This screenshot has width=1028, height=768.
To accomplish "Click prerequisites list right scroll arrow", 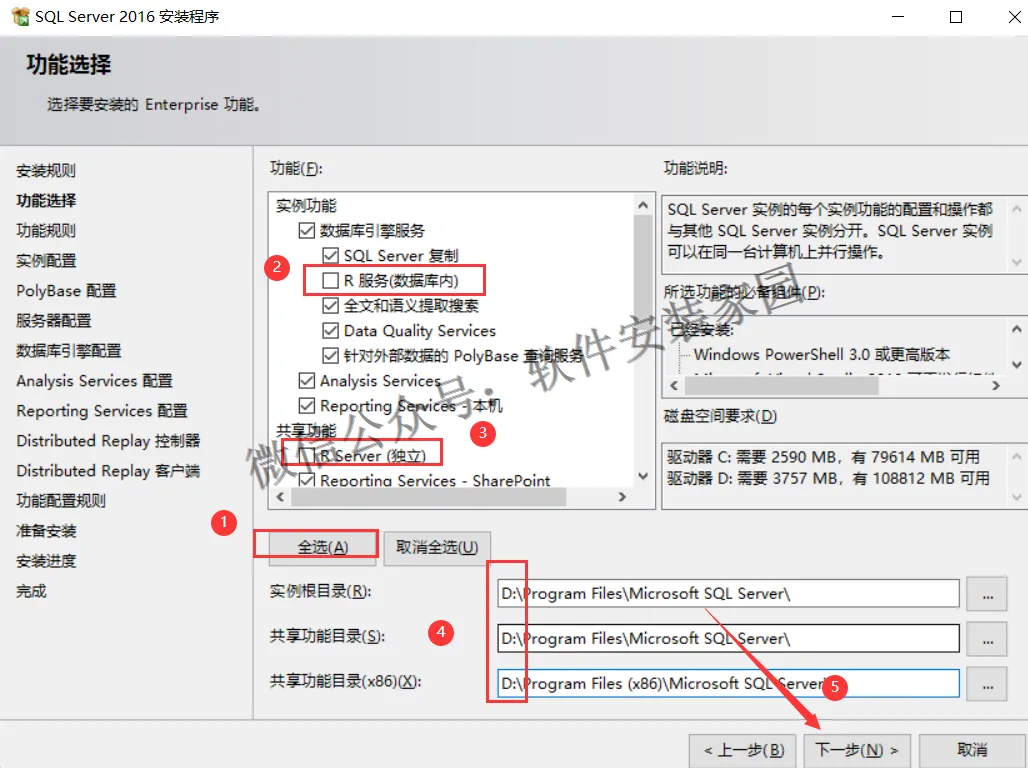I will (x=996, y=386).
